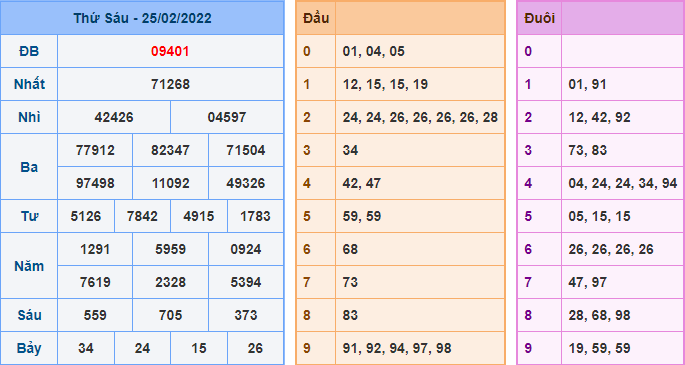The height and width of the screenshot is (365, 685).
Task: Select the Sáu row label
Action: click(29, 315)
